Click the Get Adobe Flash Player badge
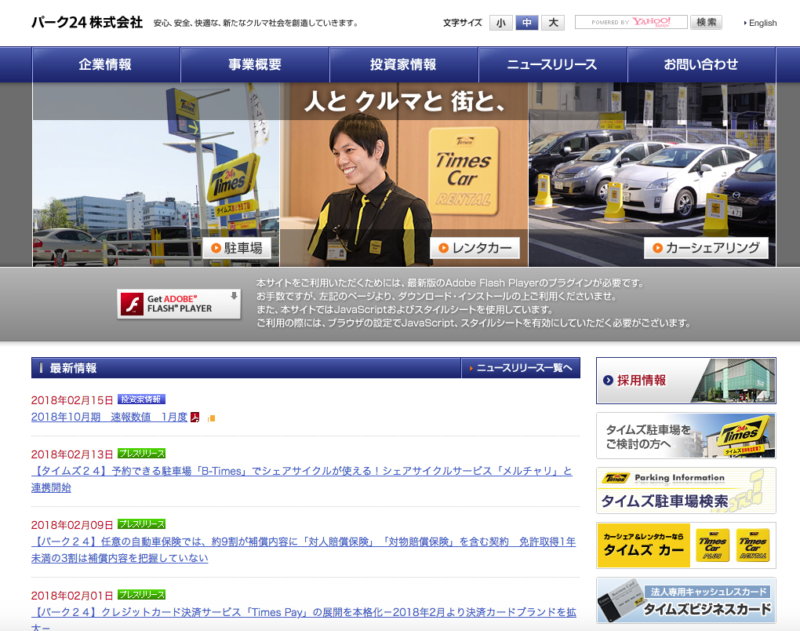The height and width of the screenshot is (631, 800). [x=180, y=303]
